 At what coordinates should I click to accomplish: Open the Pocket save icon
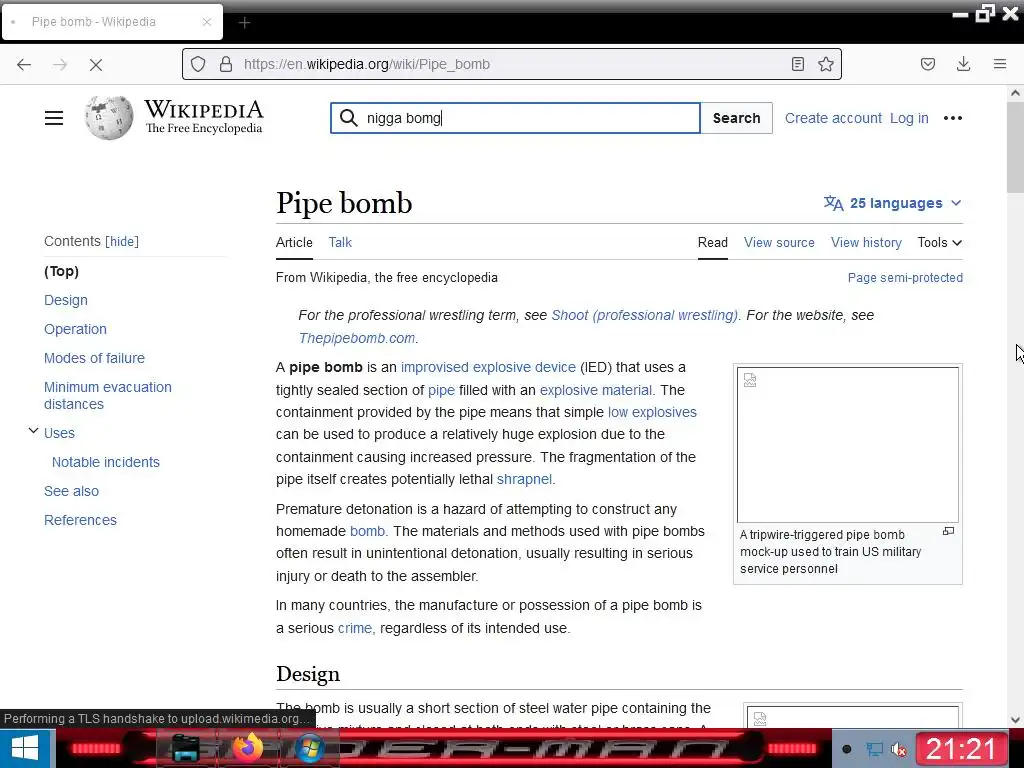(x=927, y=64)
